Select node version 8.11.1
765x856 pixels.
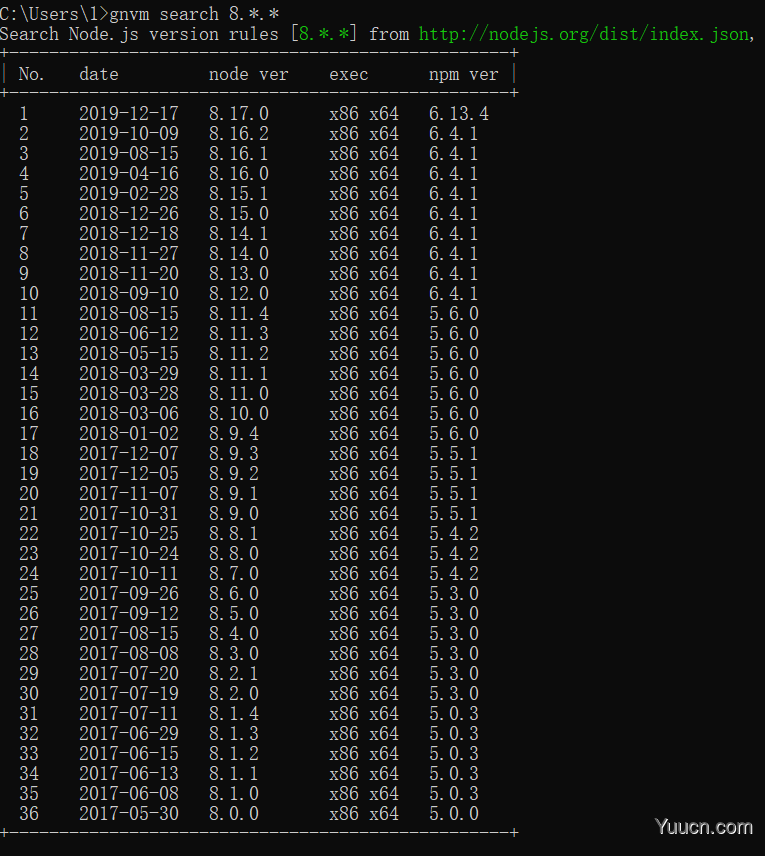239,374
